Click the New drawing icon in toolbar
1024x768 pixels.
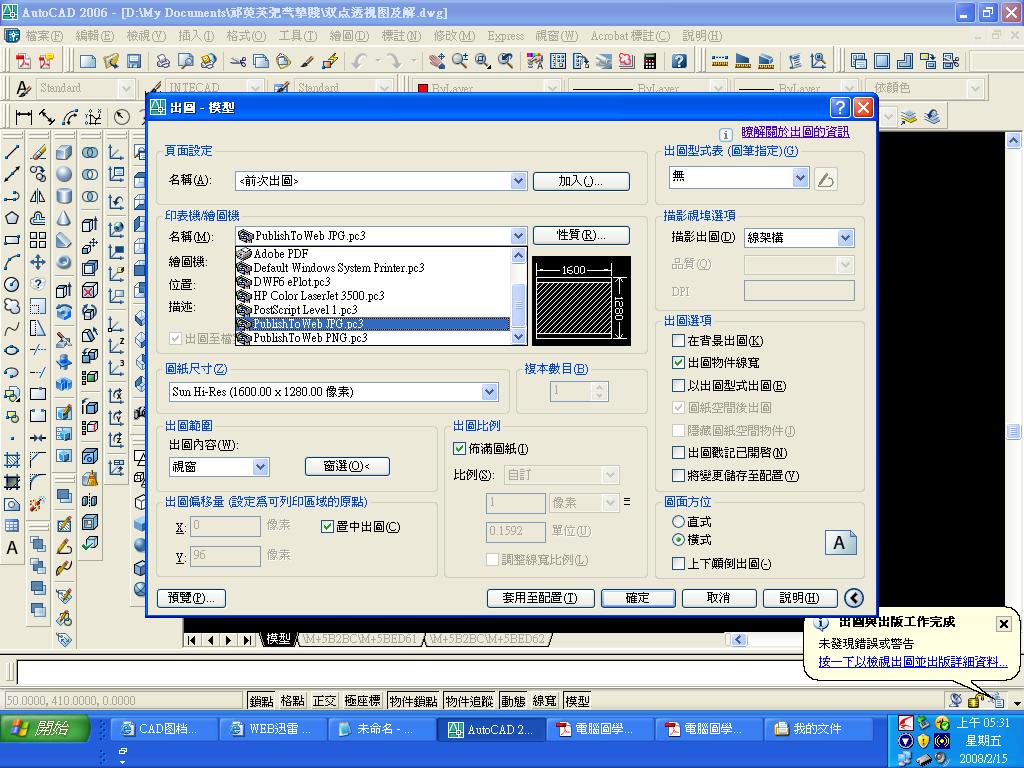tap(88, 61)
